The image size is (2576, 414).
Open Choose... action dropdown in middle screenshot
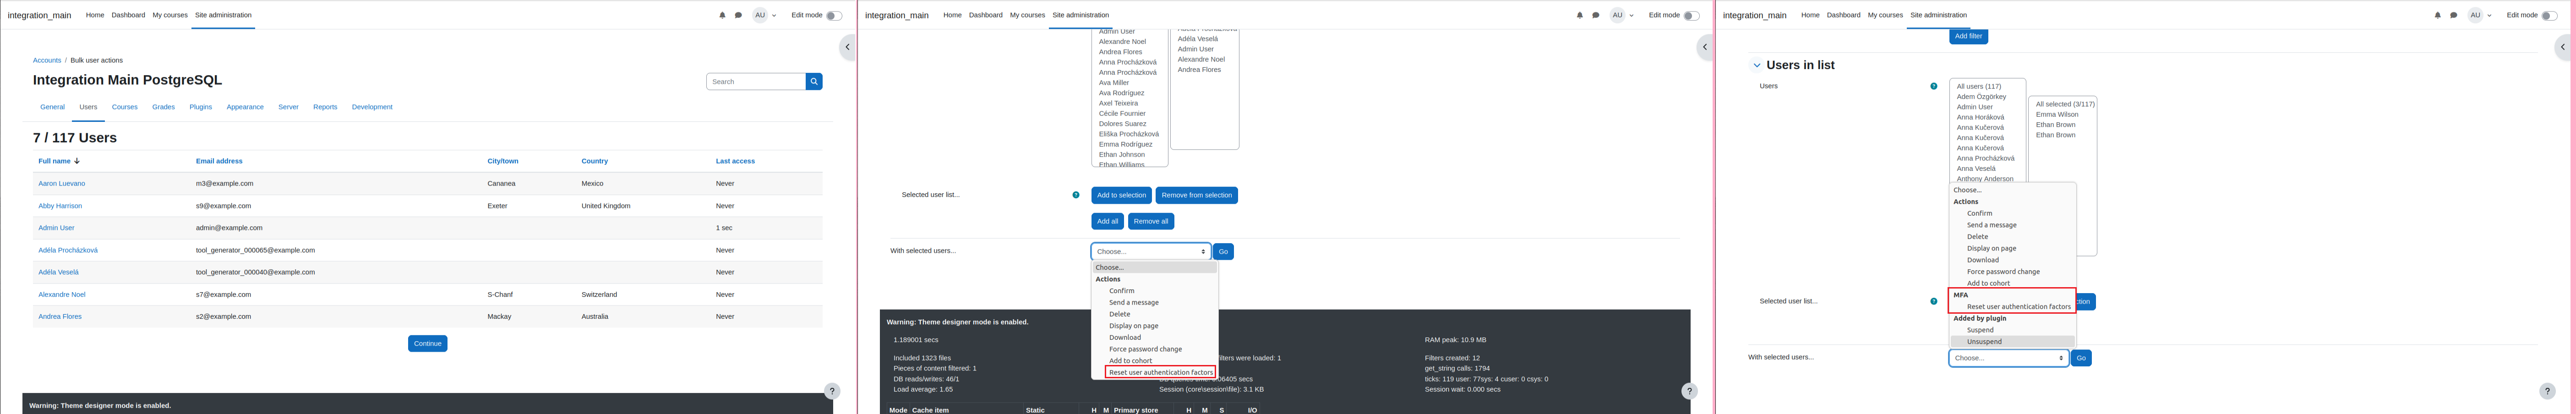click(1151, 251)
